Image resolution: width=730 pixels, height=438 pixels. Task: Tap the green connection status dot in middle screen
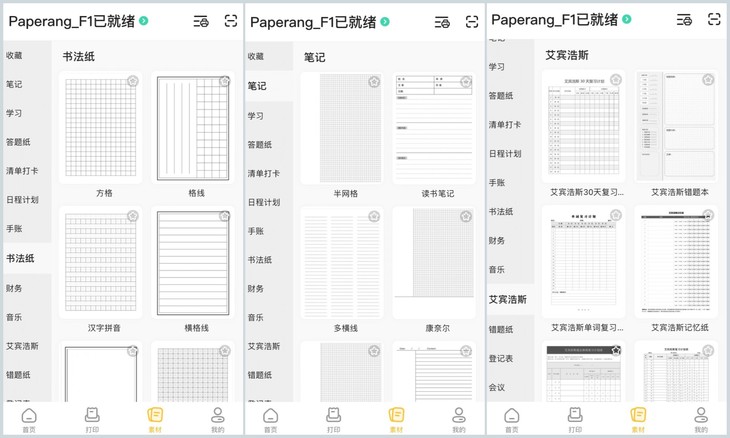click(385, 22)
